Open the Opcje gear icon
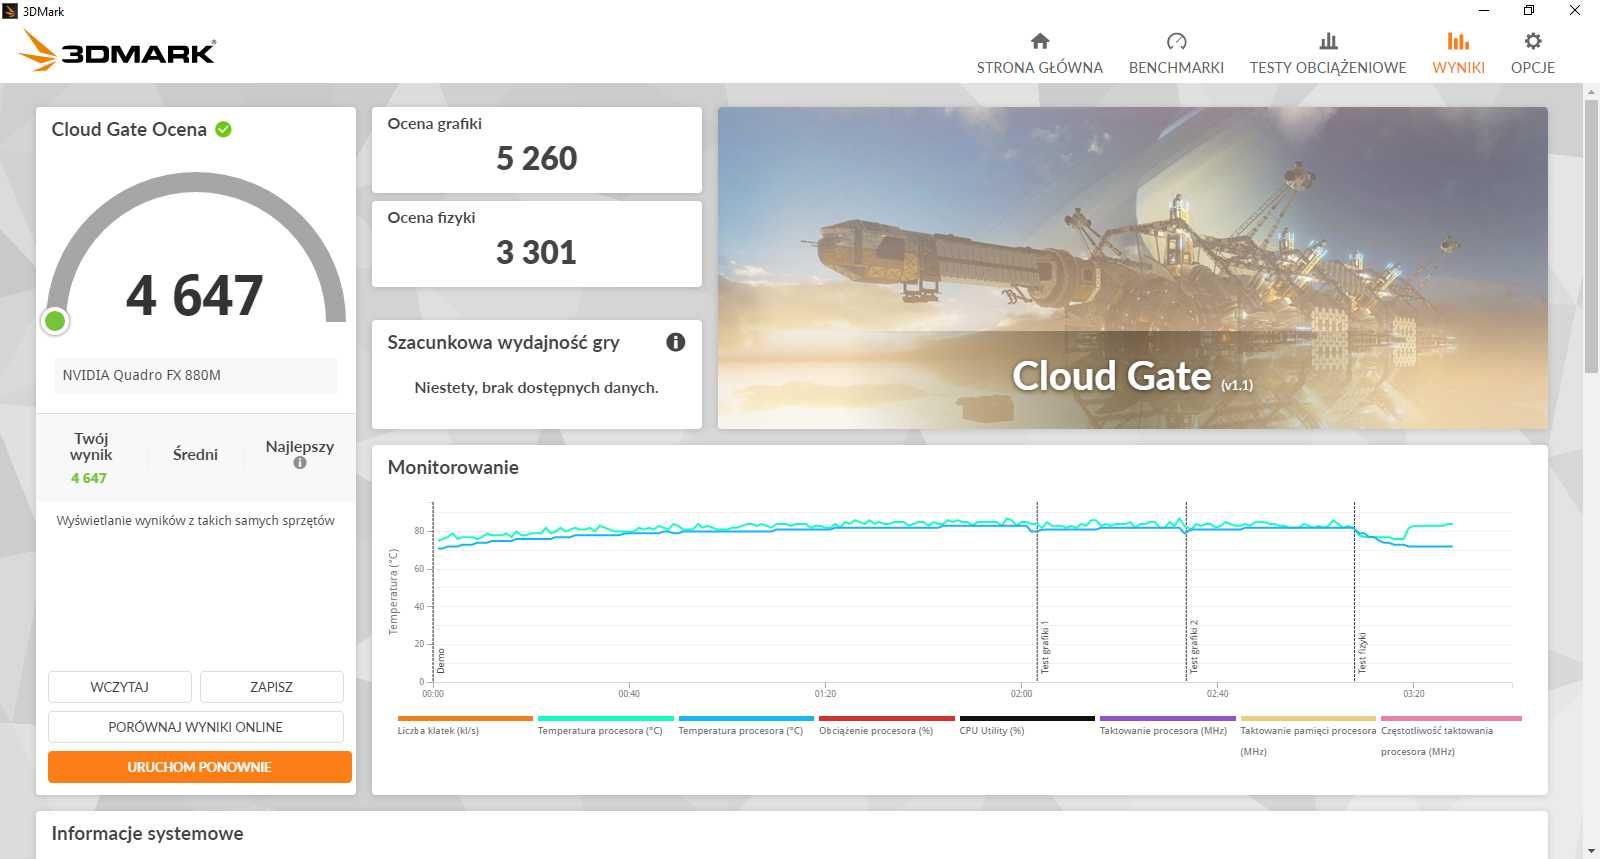1600x859 pixels. 1533,41
